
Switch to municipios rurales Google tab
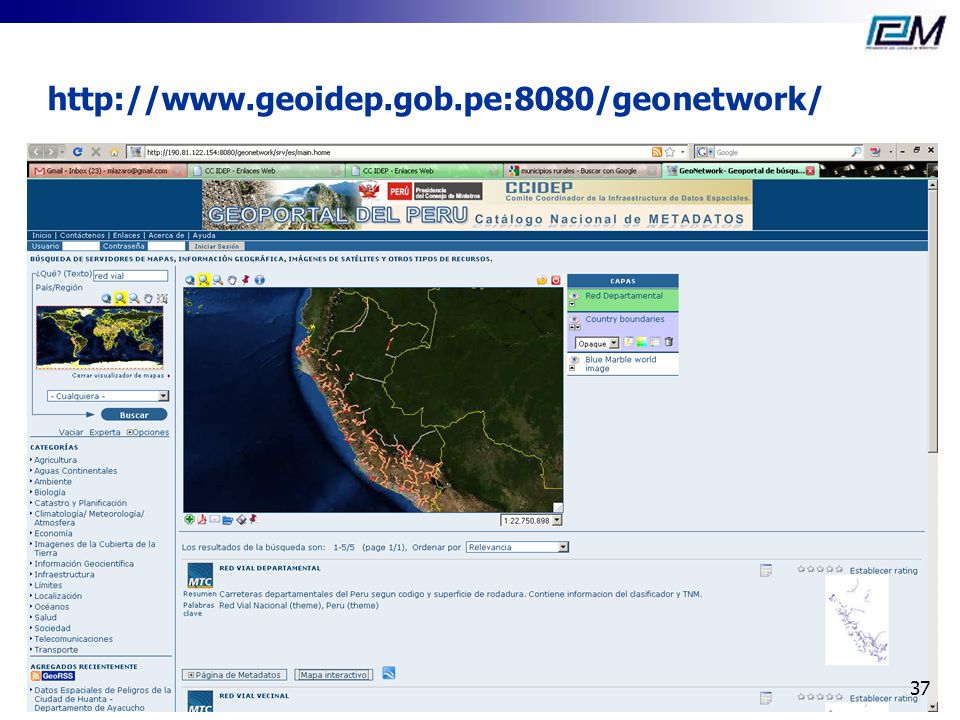[582, 171]
